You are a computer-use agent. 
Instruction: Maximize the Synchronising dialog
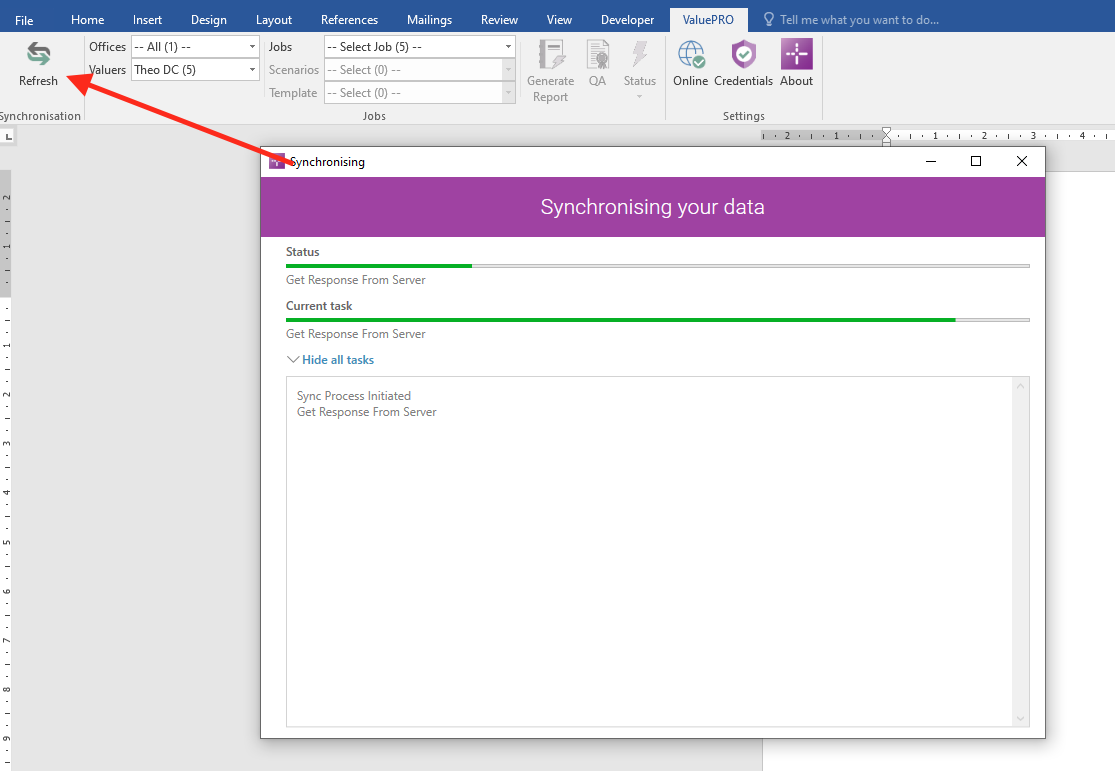[x=976, y=161]
